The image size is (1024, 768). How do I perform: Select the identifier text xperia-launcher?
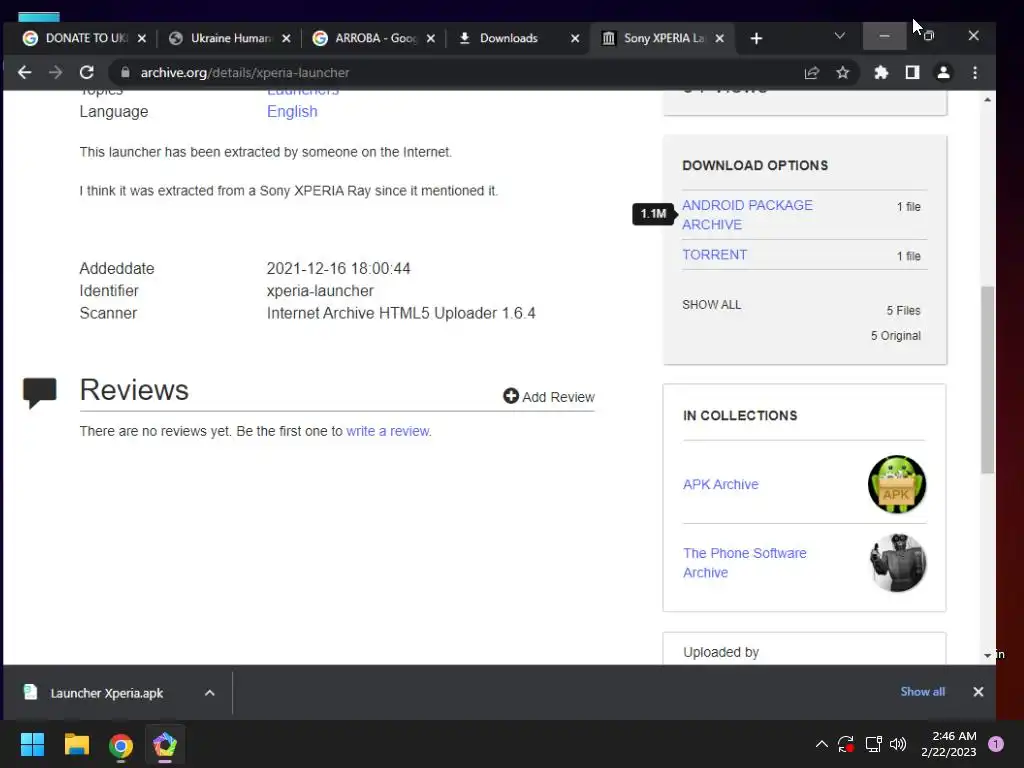pos(320,291)
